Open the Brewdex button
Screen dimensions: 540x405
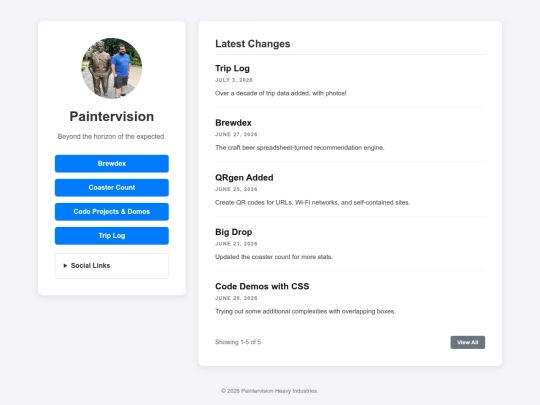click(112, 164)
